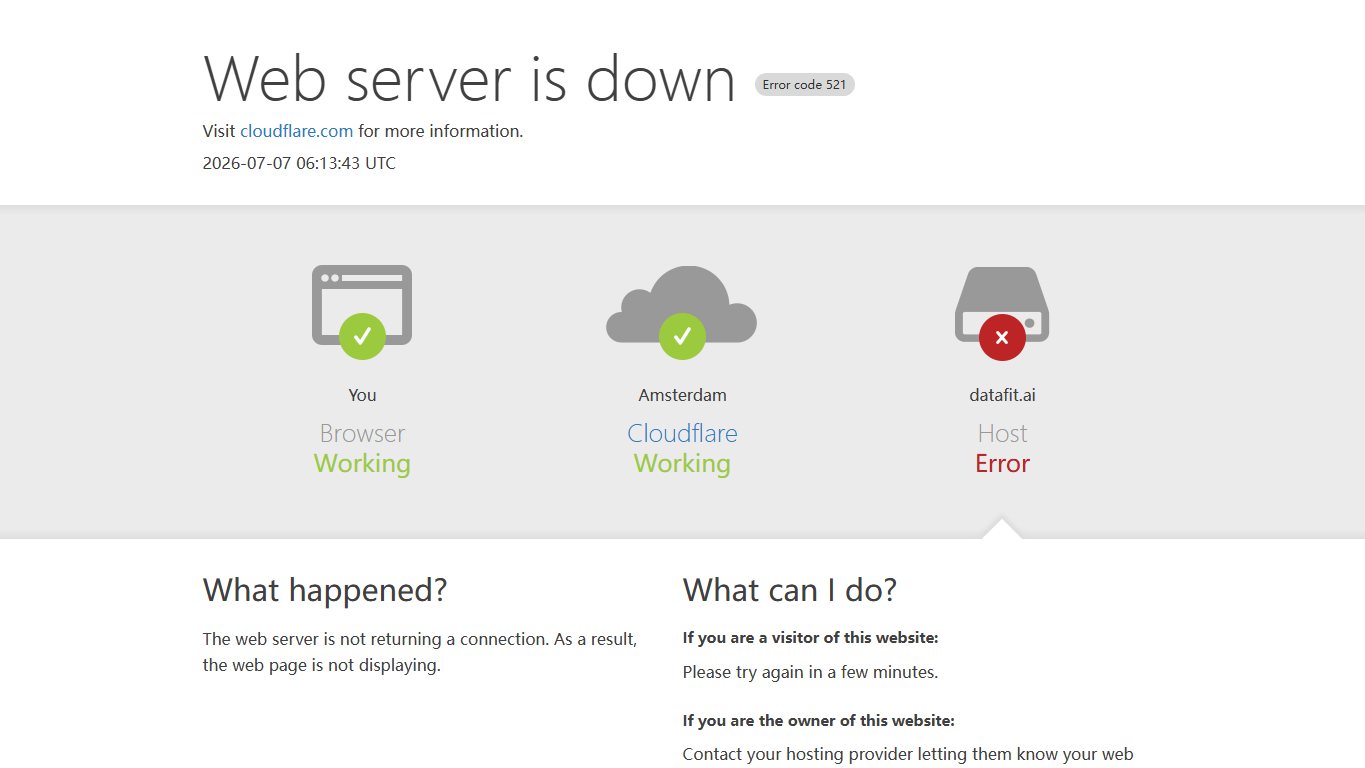This screenshot has width=1365, height=768.
Task: Click the You label under browser icon
Action: (x=362, y=395)
